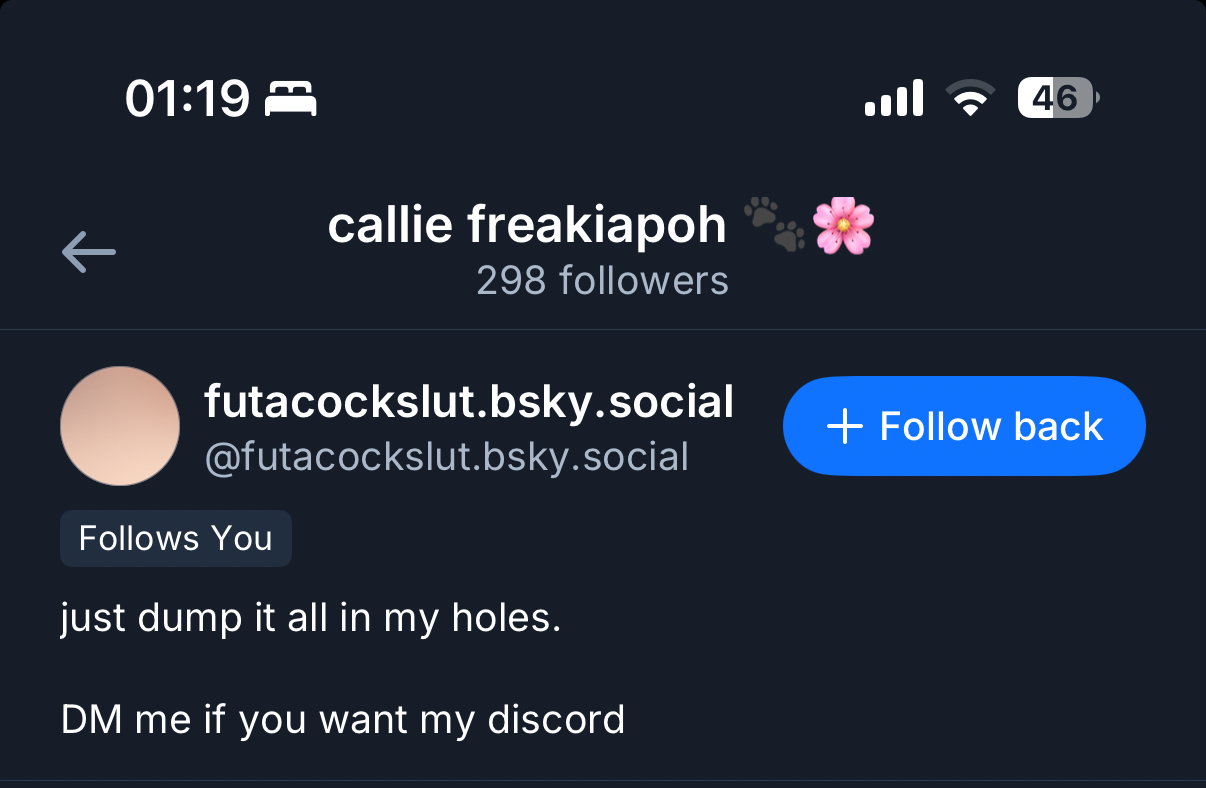
Task: Click the 'DM me' phrase in the bio
Action: pos(127,719)
